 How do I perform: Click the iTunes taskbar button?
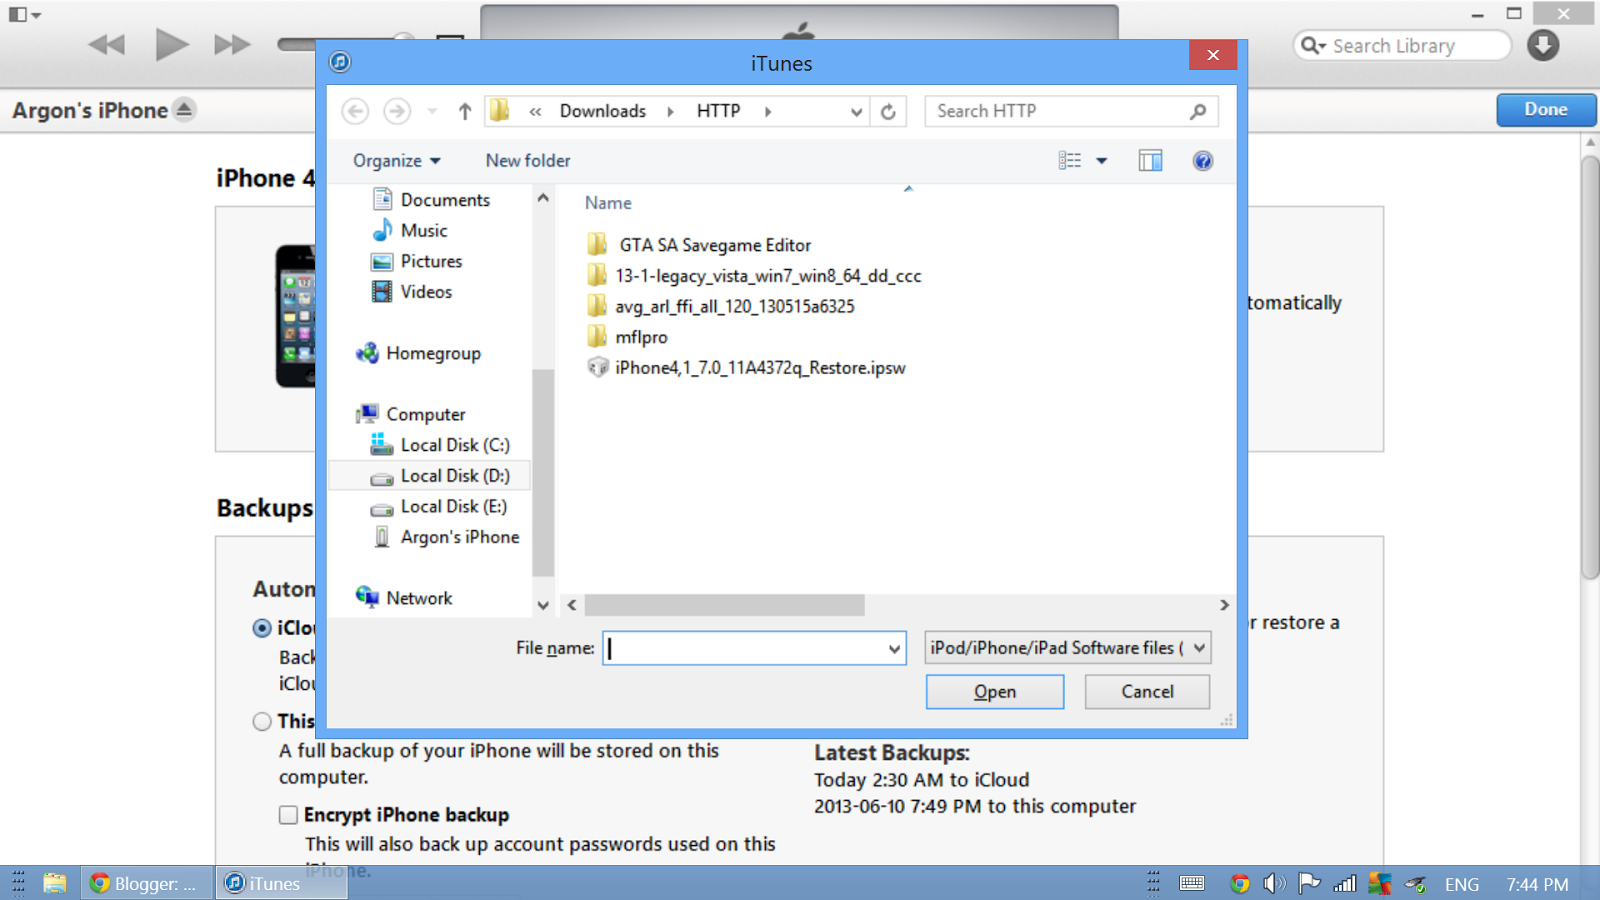tap(282, 883)
